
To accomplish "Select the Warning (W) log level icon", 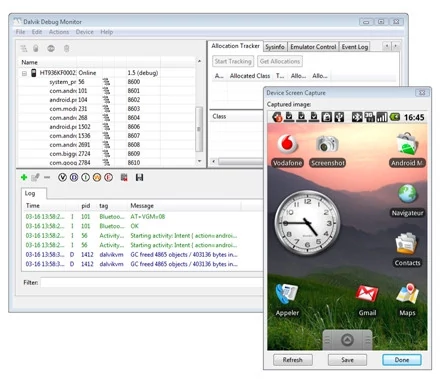I will pyautogui.click(x=97, y=177).
